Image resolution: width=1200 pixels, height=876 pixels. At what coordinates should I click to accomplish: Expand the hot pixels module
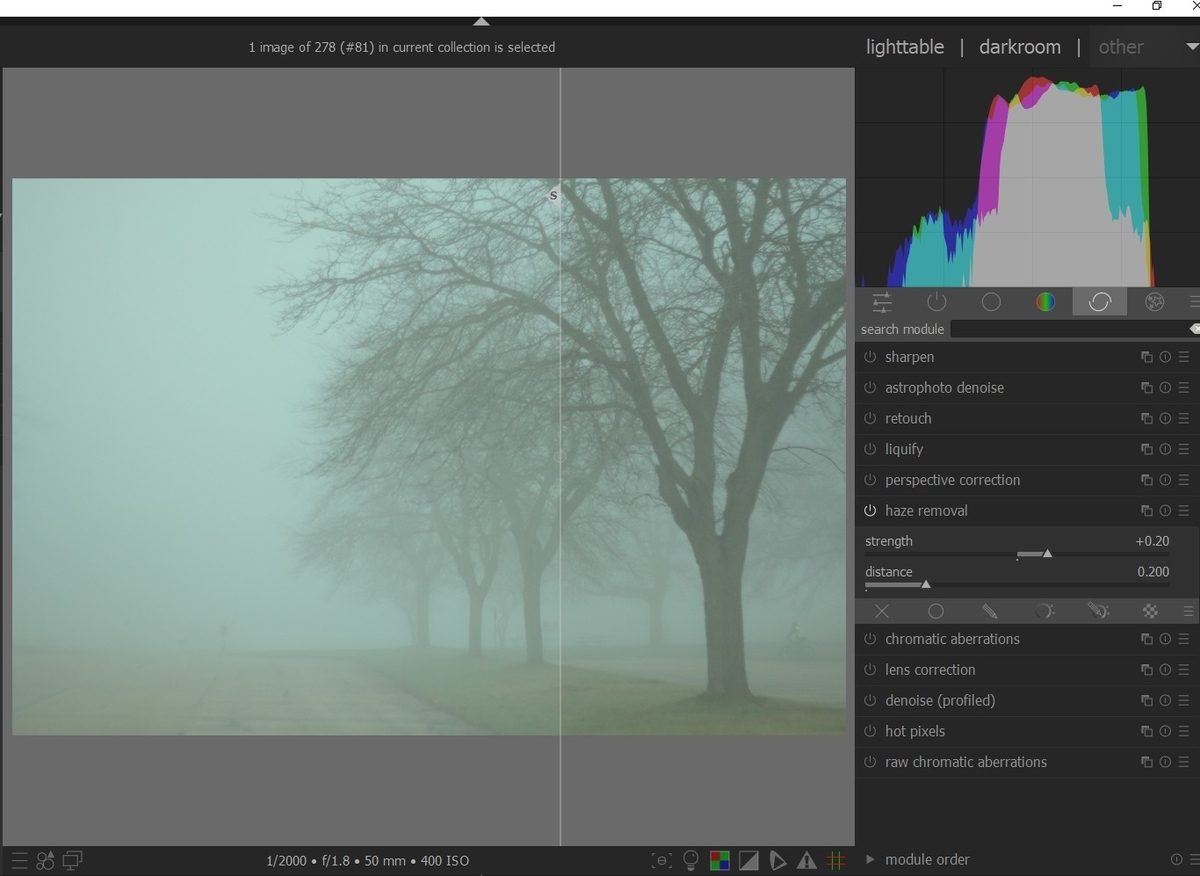[x=915, y=732]
